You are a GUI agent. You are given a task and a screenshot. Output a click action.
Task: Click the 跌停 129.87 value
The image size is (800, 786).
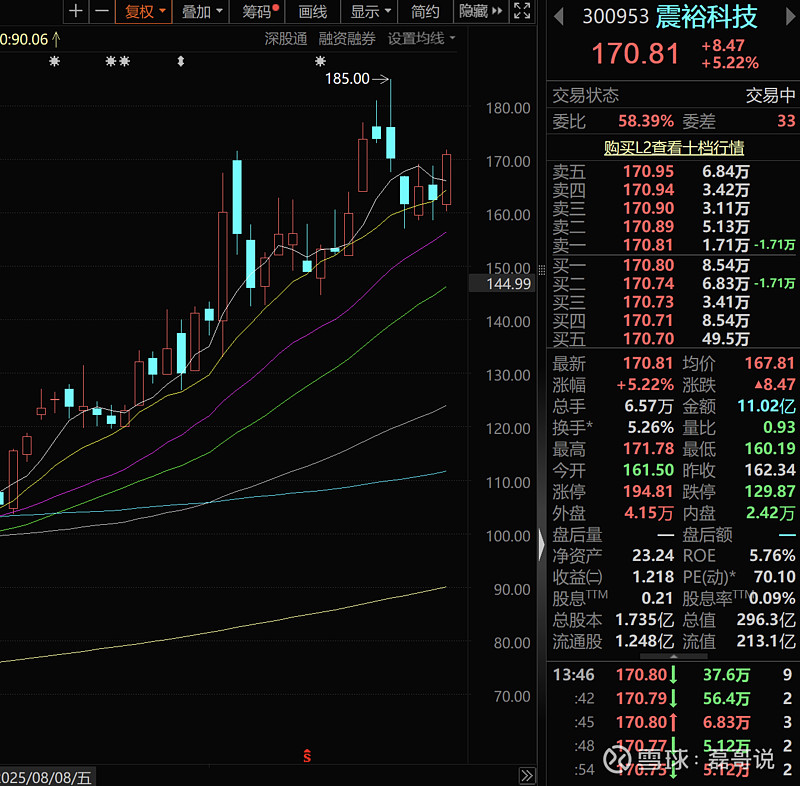click(x=770, y=492)
